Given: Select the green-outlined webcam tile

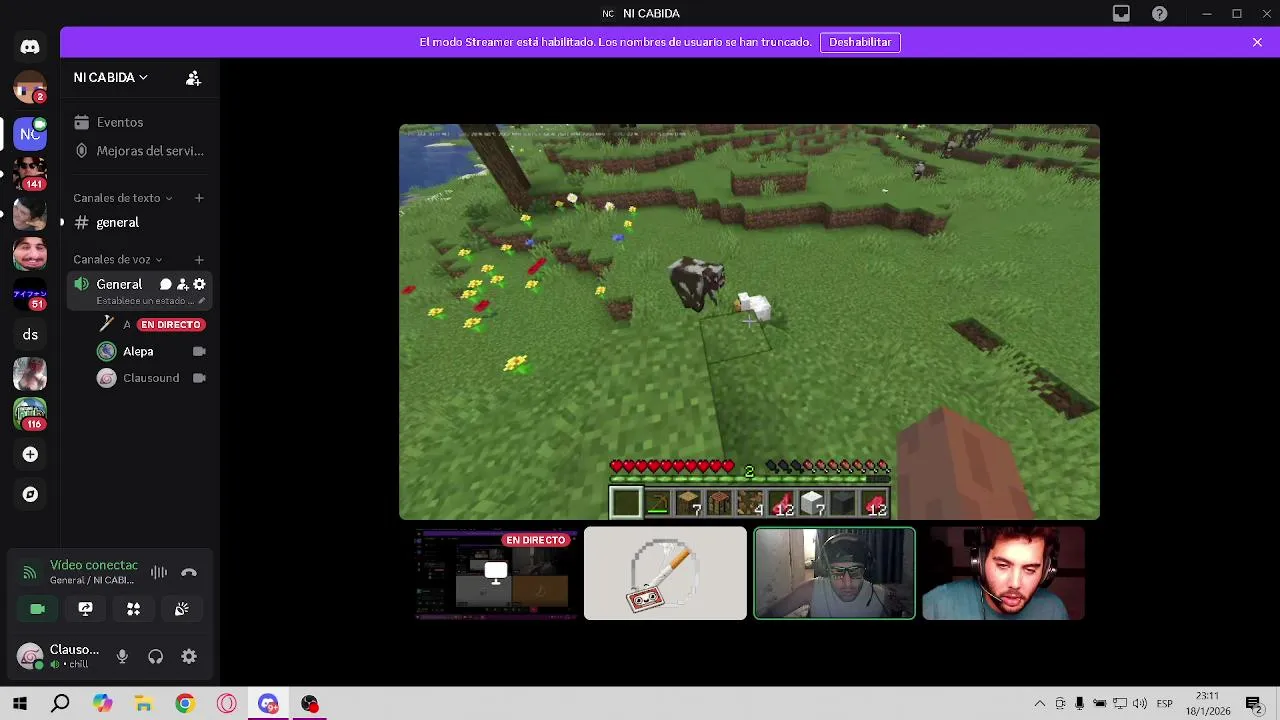Looking at the screenshot, I should [834, 574].
